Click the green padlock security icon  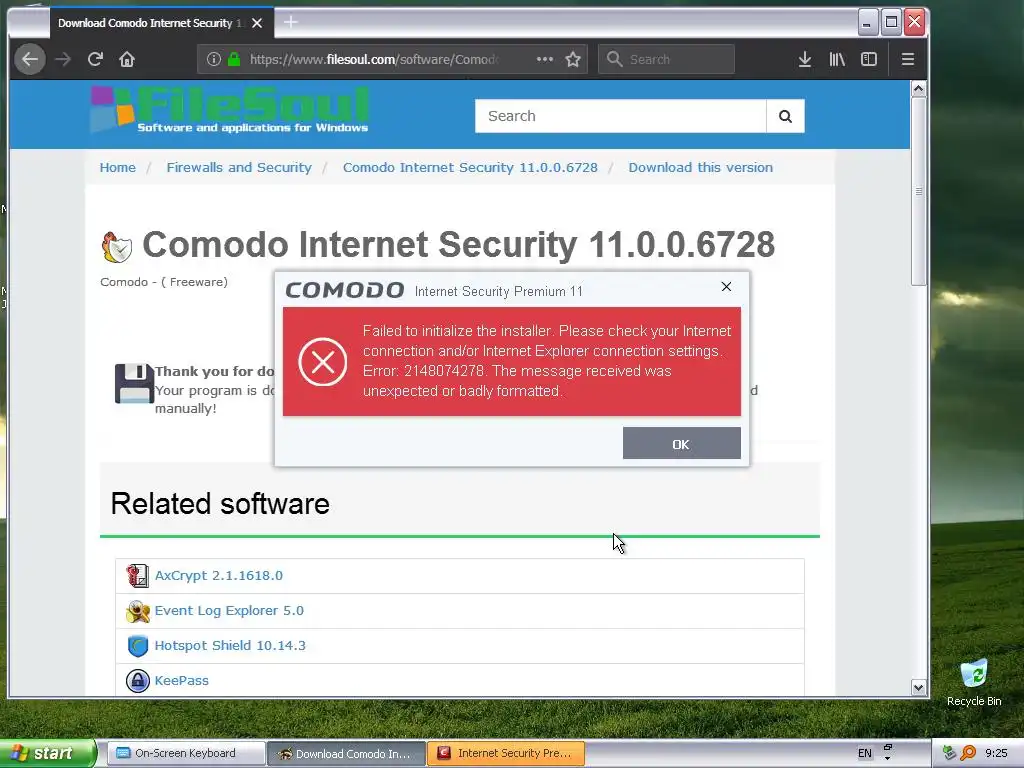pyautogui.click(x=234, y=59)
